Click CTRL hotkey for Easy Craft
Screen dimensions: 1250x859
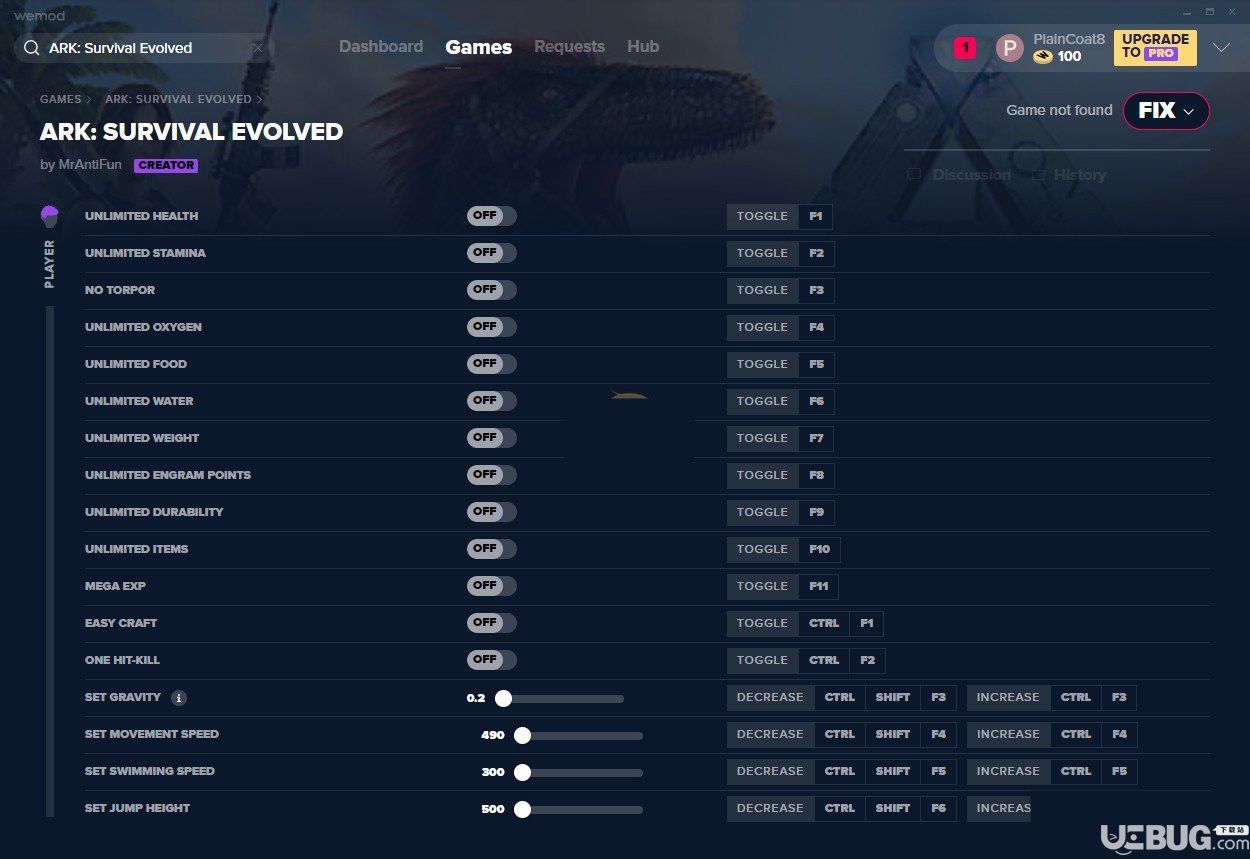click(824, 623)
